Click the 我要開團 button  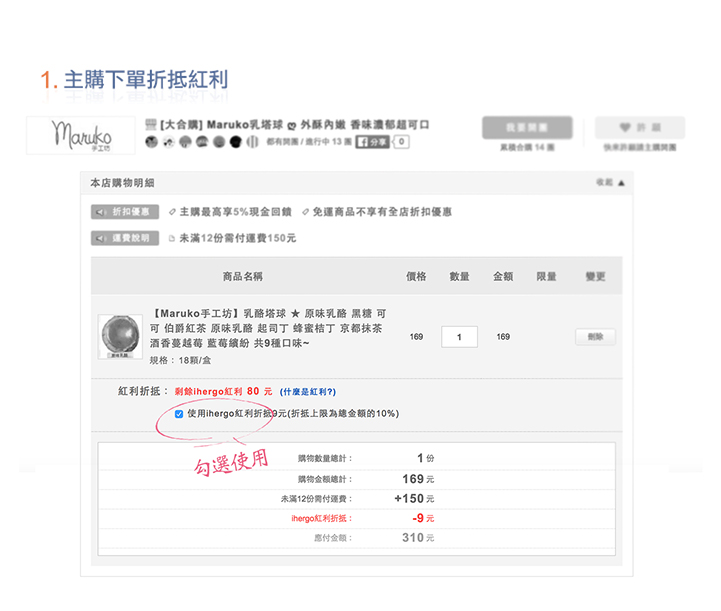[x=527, y=127]
